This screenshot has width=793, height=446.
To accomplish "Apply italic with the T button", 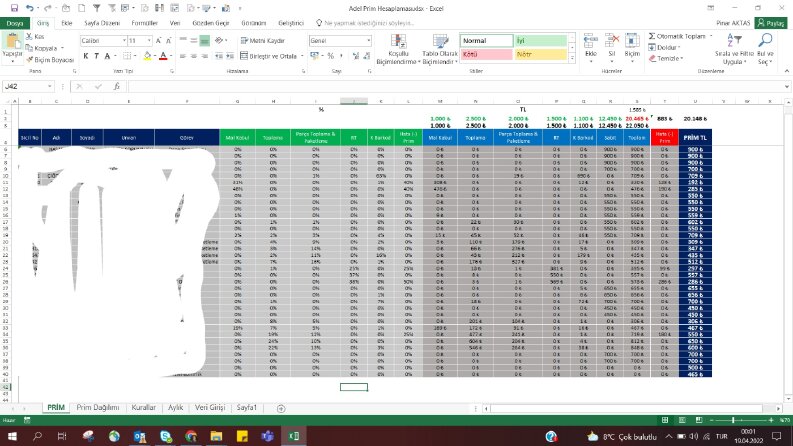I will (96, 56).
